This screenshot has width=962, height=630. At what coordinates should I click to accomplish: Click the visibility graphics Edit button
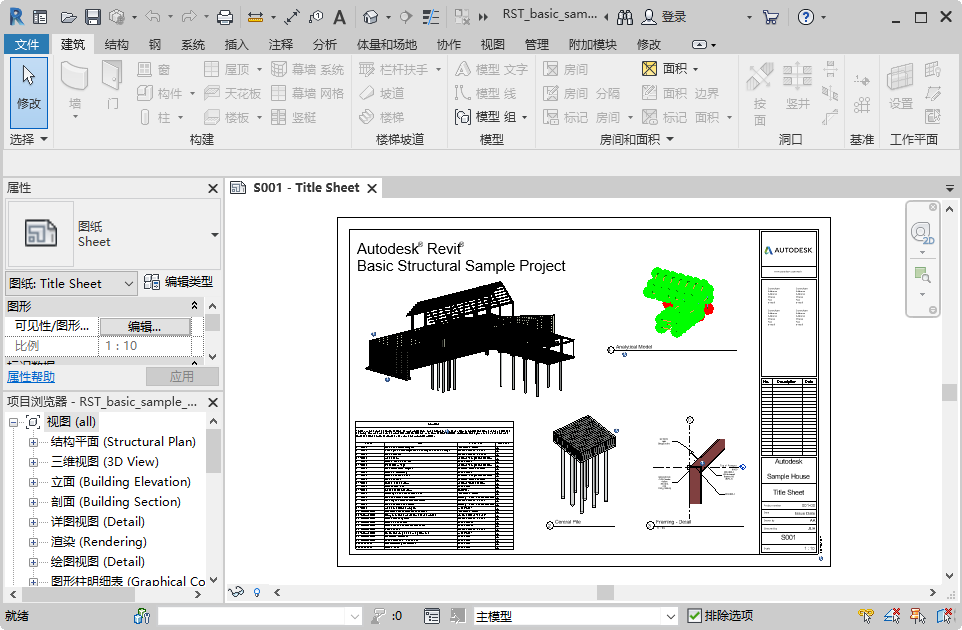pos(145,326)
